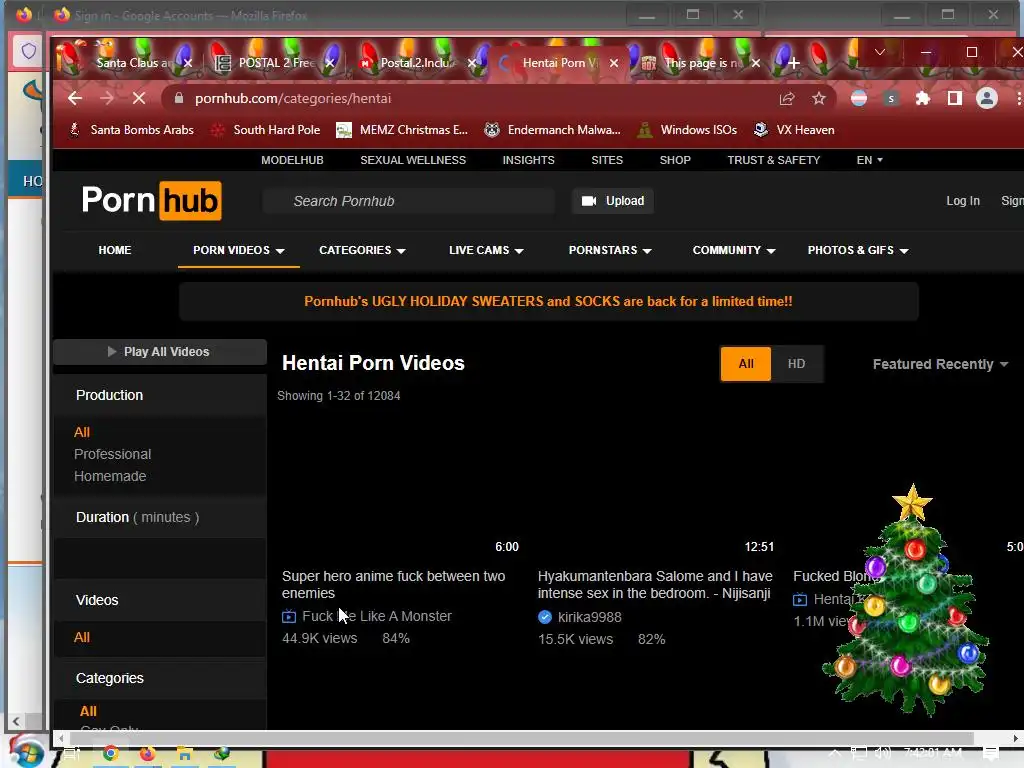
Task: Select All under the Videos filter
Action: [x=82, y=637]
